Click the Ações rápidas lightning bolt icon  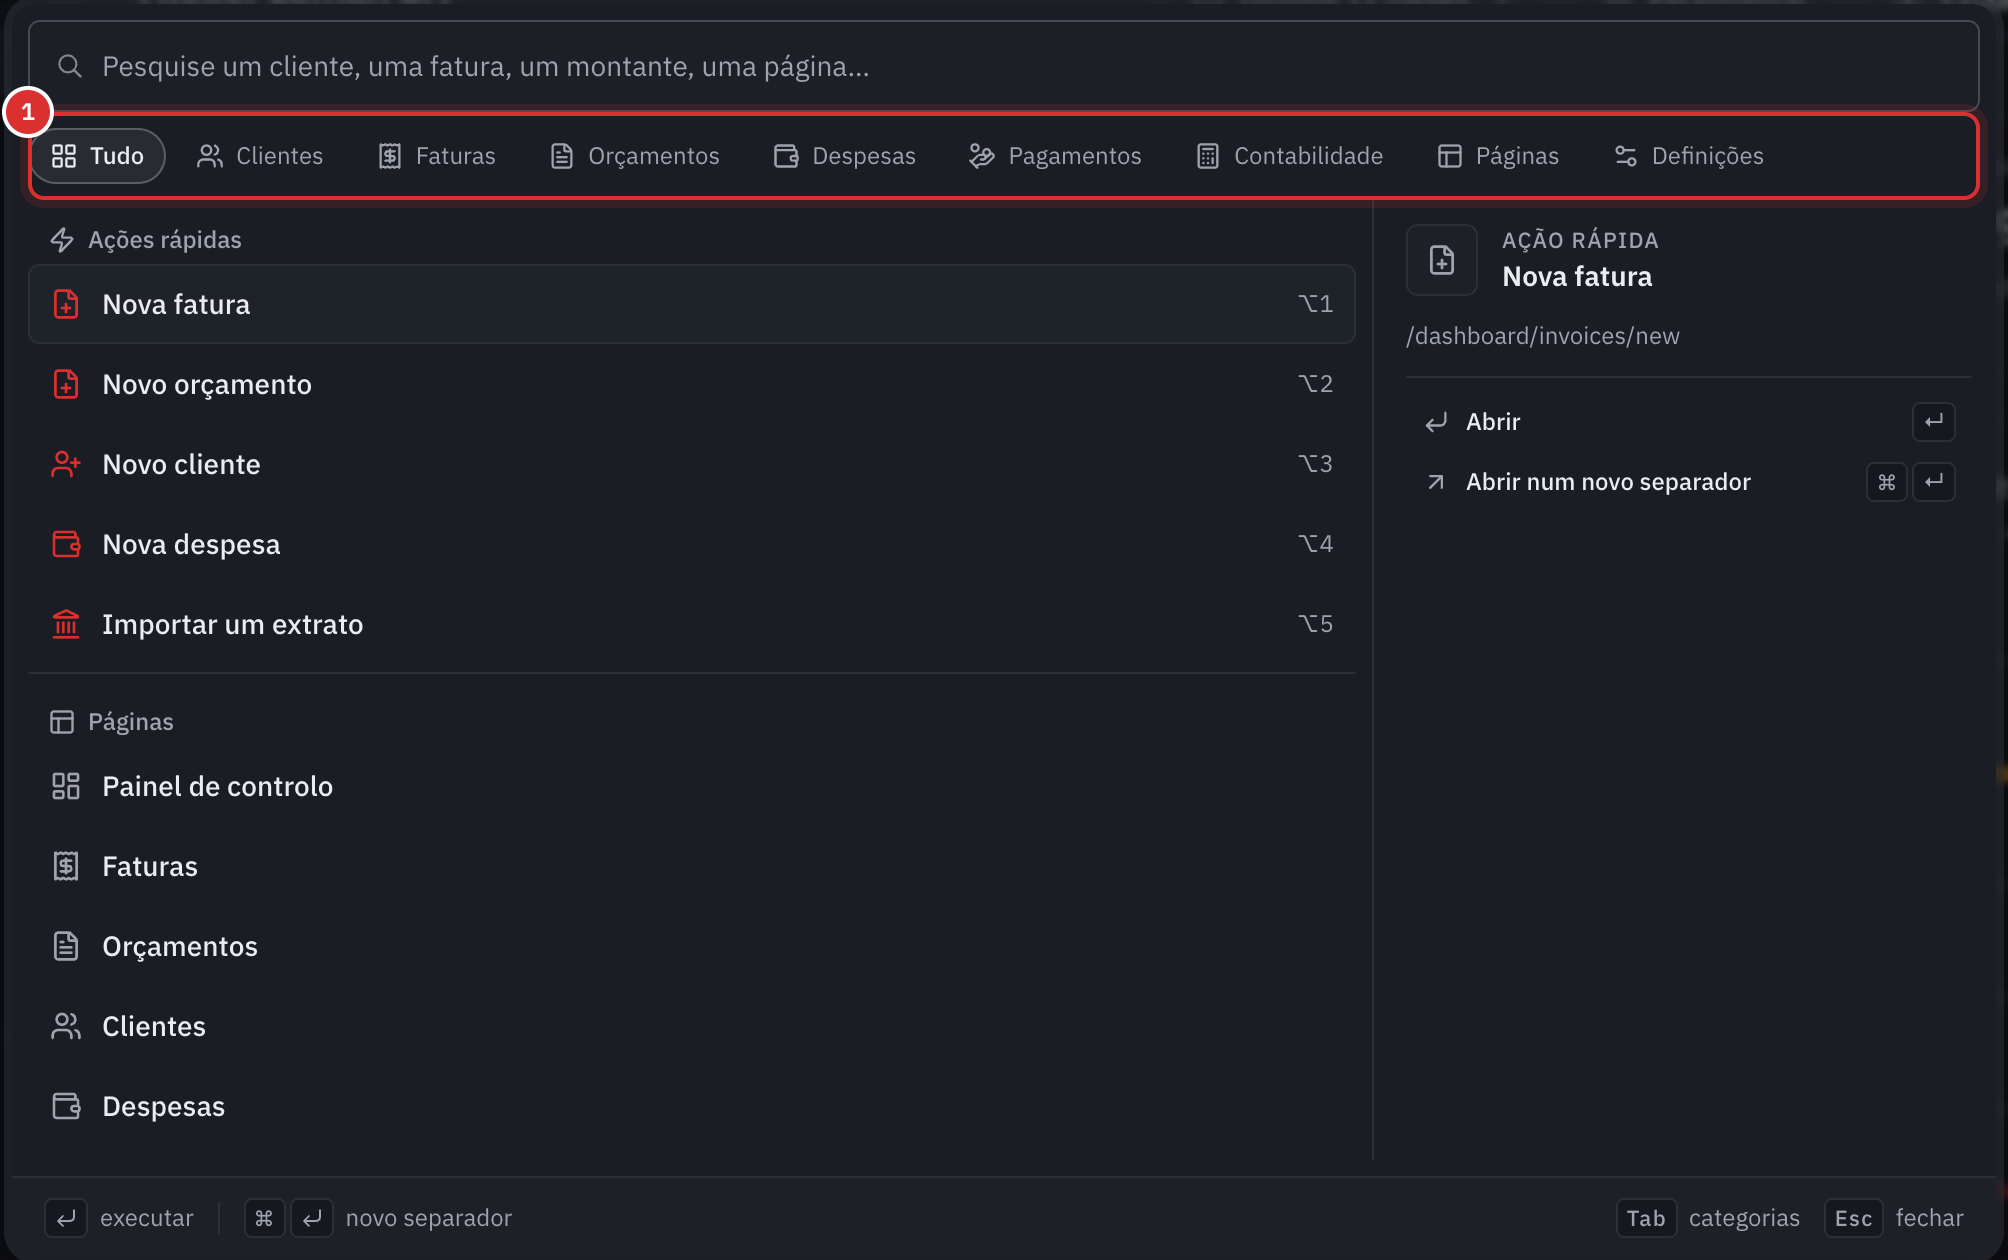(62, 240)
